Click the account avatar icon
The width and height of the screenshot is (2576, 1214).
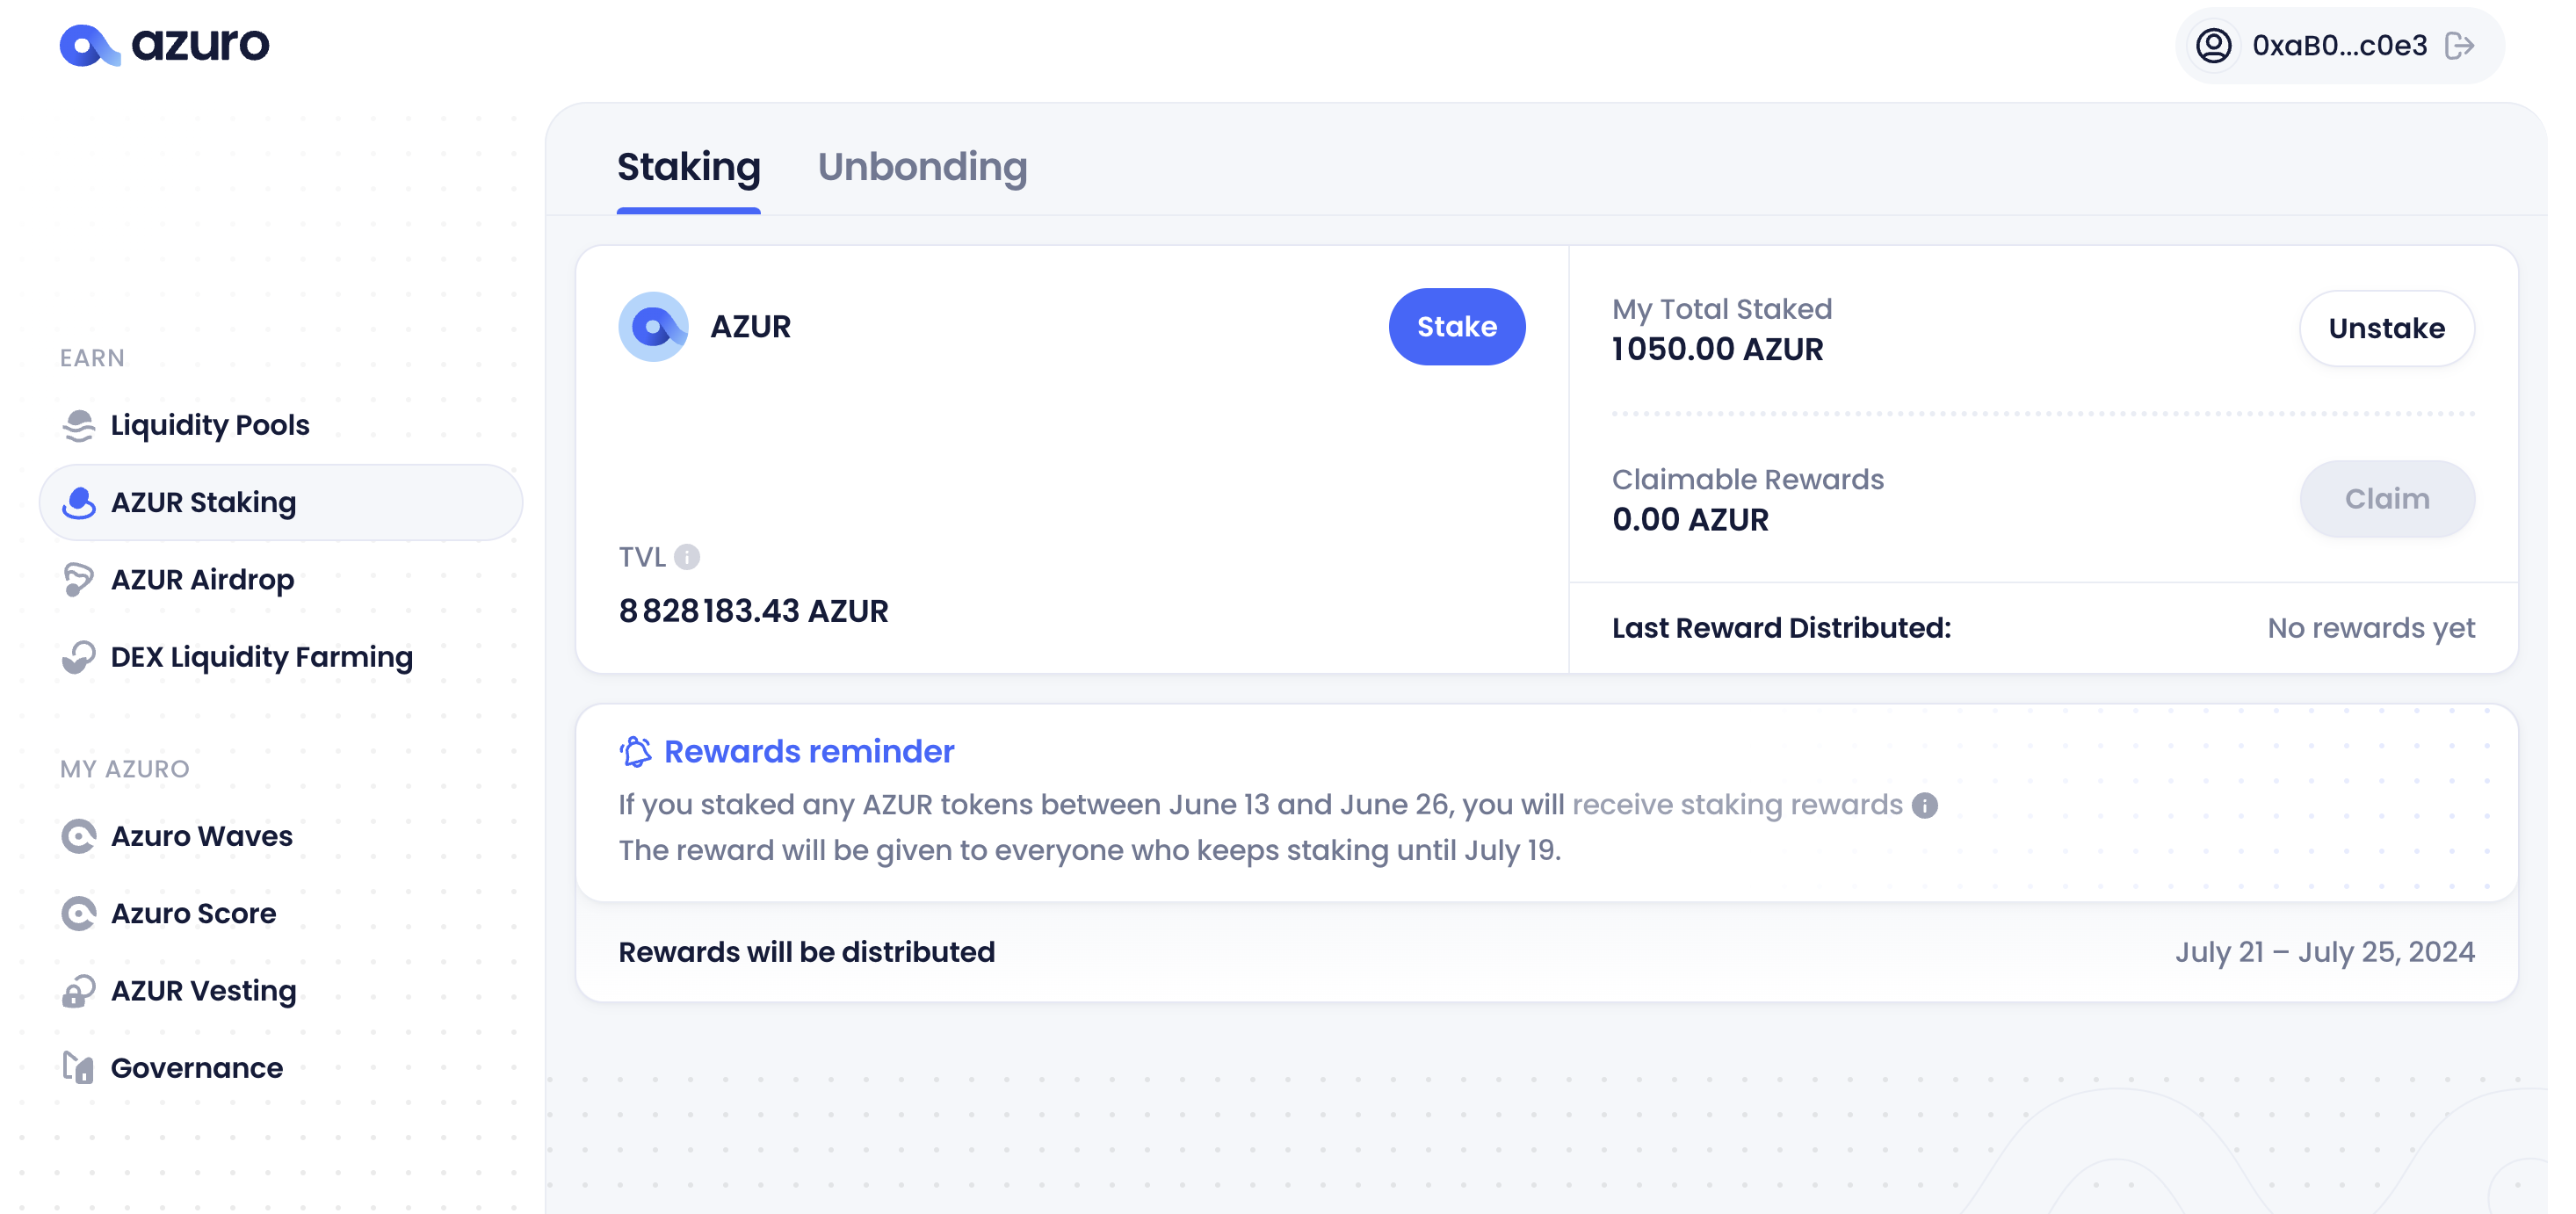(2214, 46)
